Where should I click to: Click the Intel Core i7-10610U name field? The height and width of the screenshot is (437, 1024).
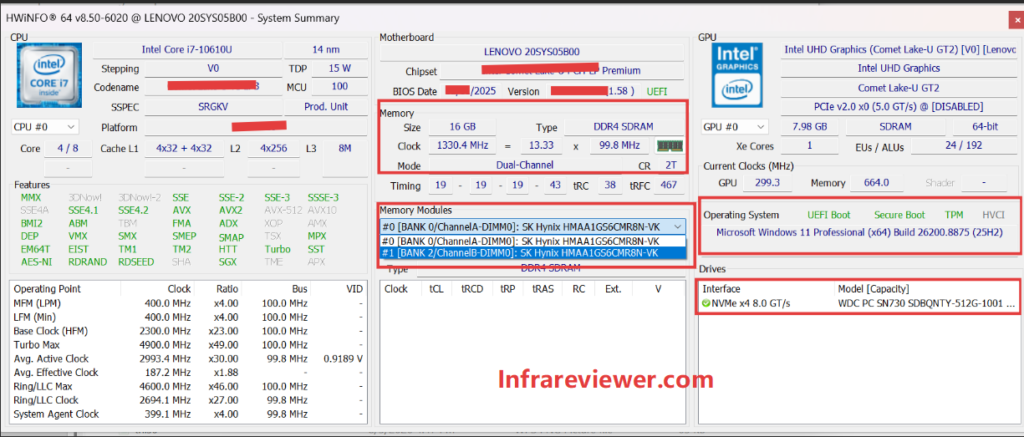[186, 50]
